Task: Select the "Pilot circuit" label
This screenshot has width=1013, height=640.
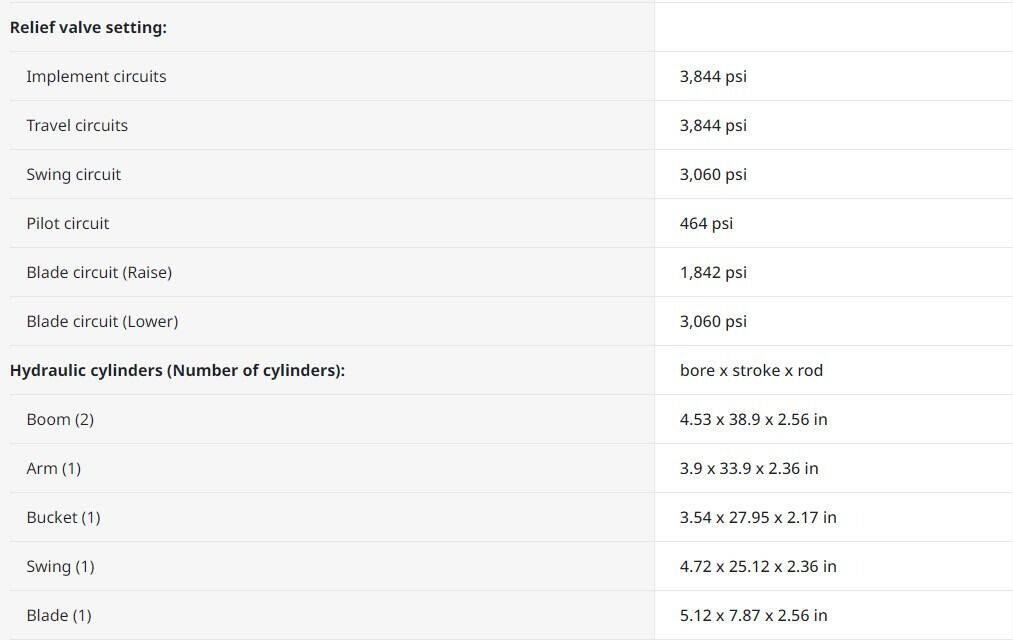Action: pyautogui.click(x=67, y=223)
